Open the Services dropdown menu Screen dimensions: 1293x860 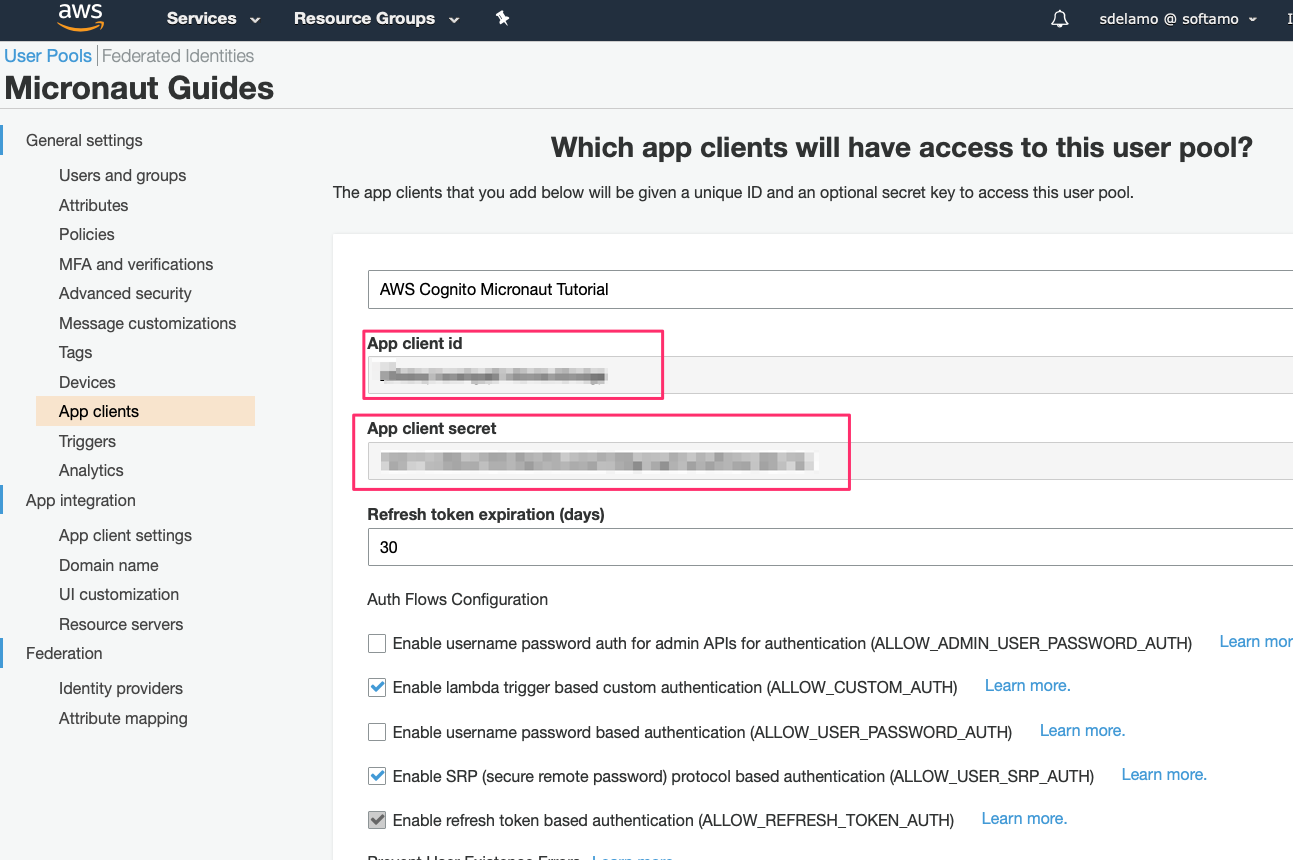point(213,19)
